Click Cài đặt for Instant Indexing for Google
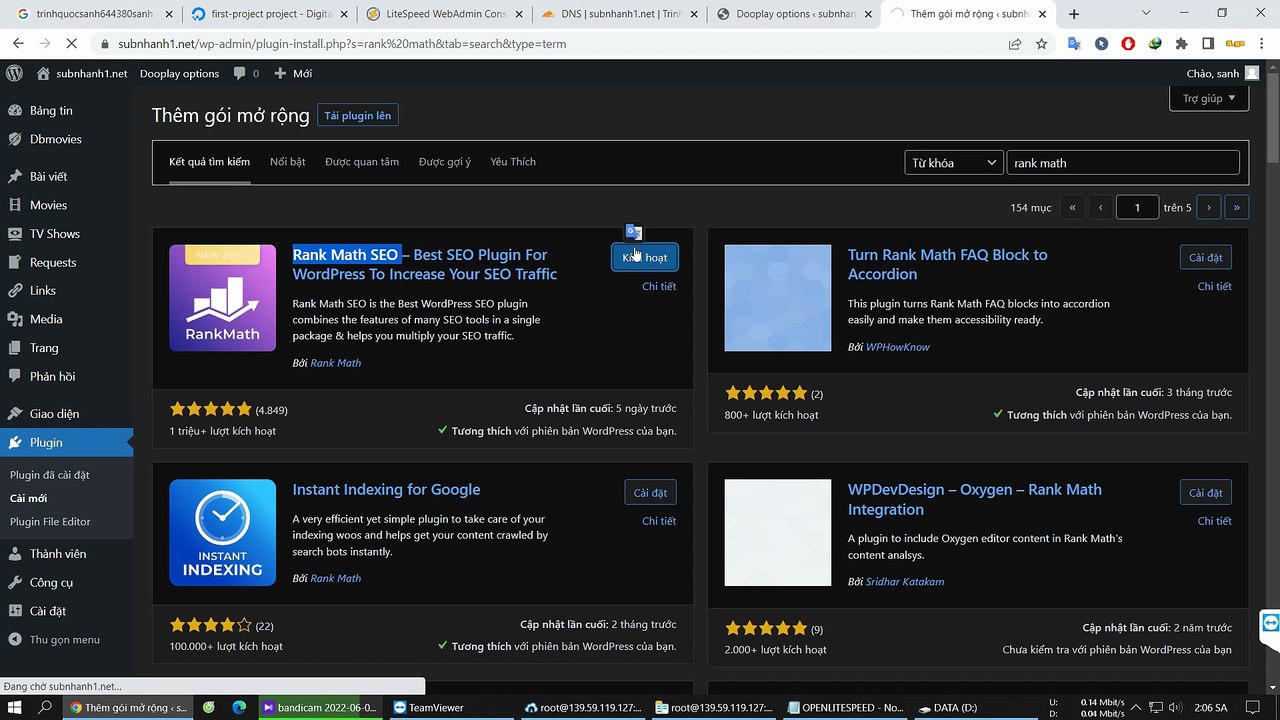 [x=650, y=492]
